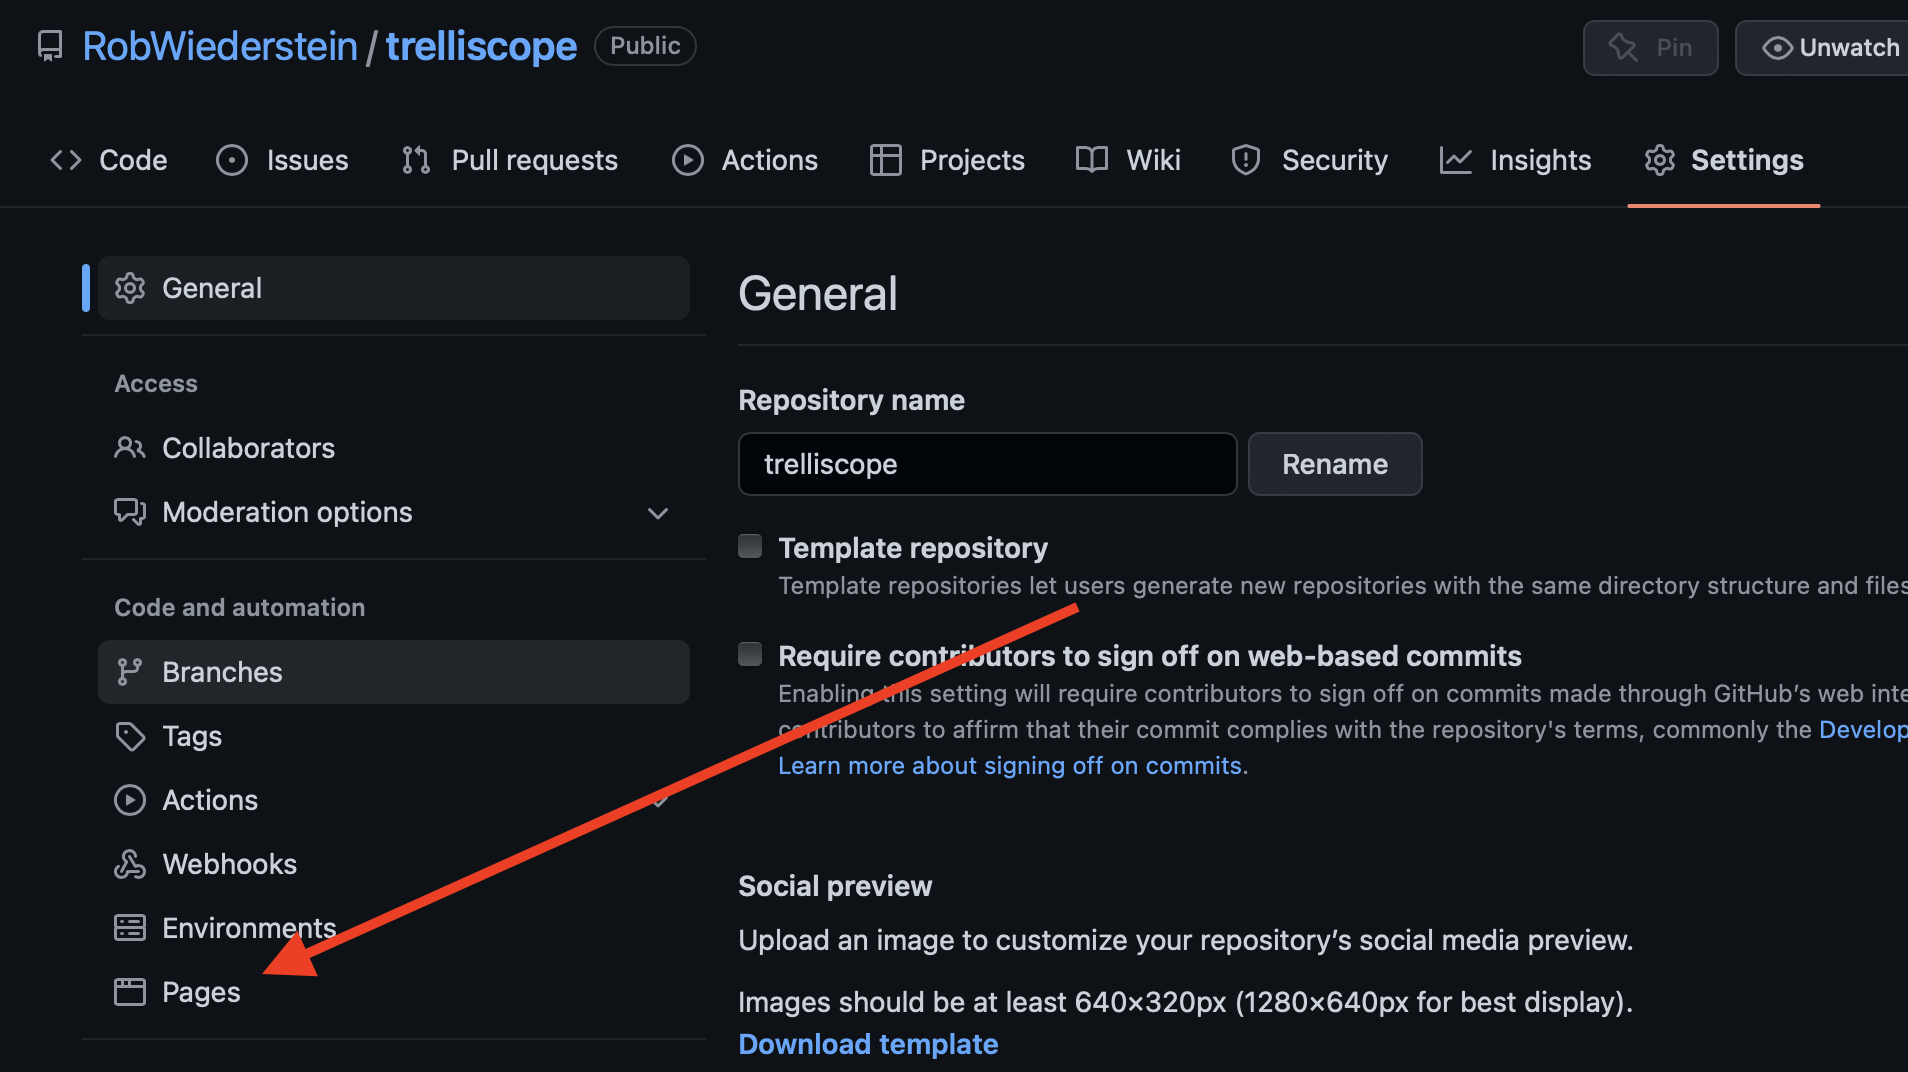Click the Collaborators people icon

click(130, 448)
